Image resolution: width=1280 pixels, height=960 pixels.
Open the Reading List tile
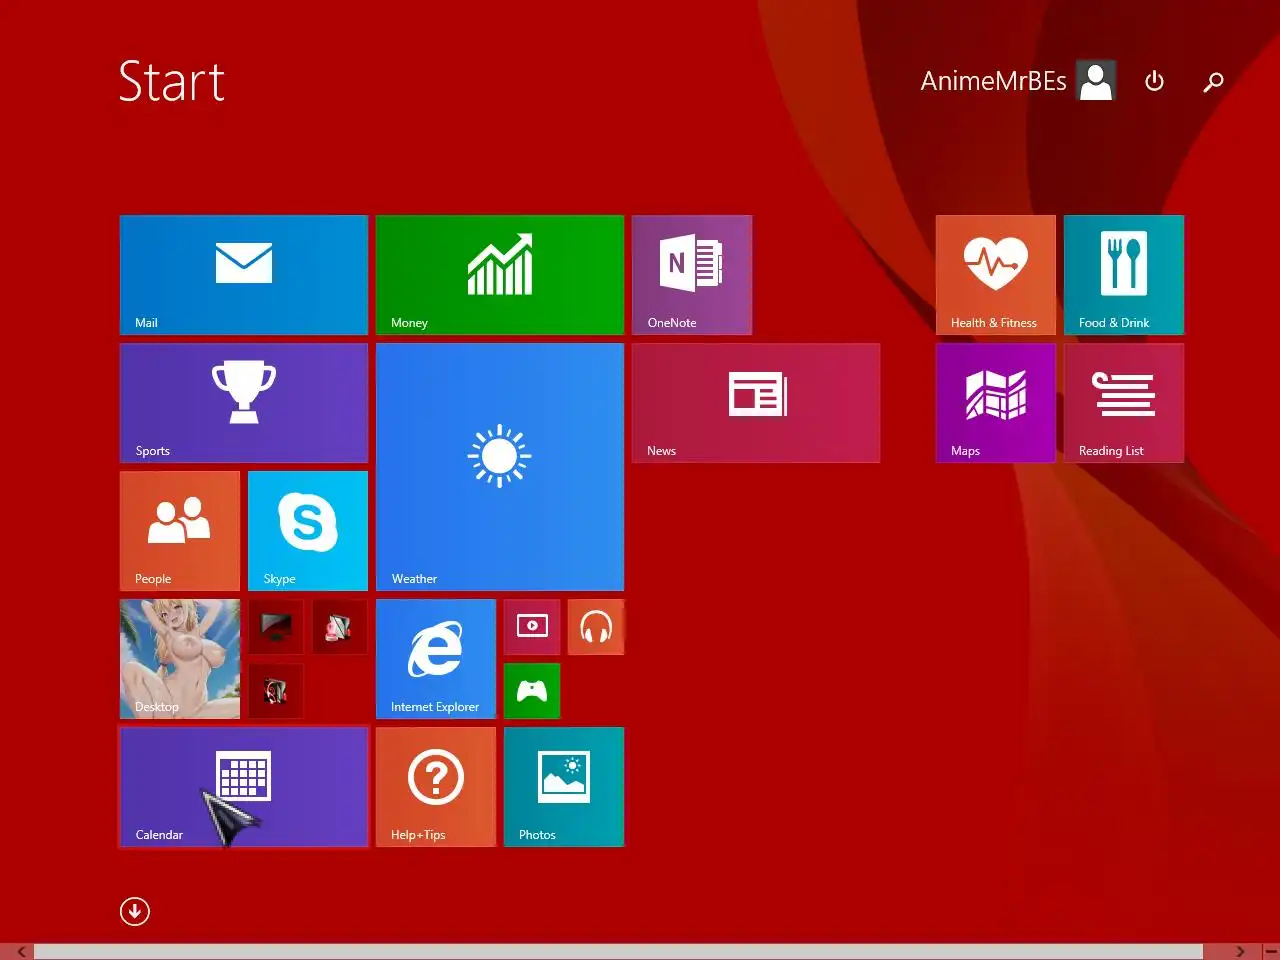(x=1124, y=403)
